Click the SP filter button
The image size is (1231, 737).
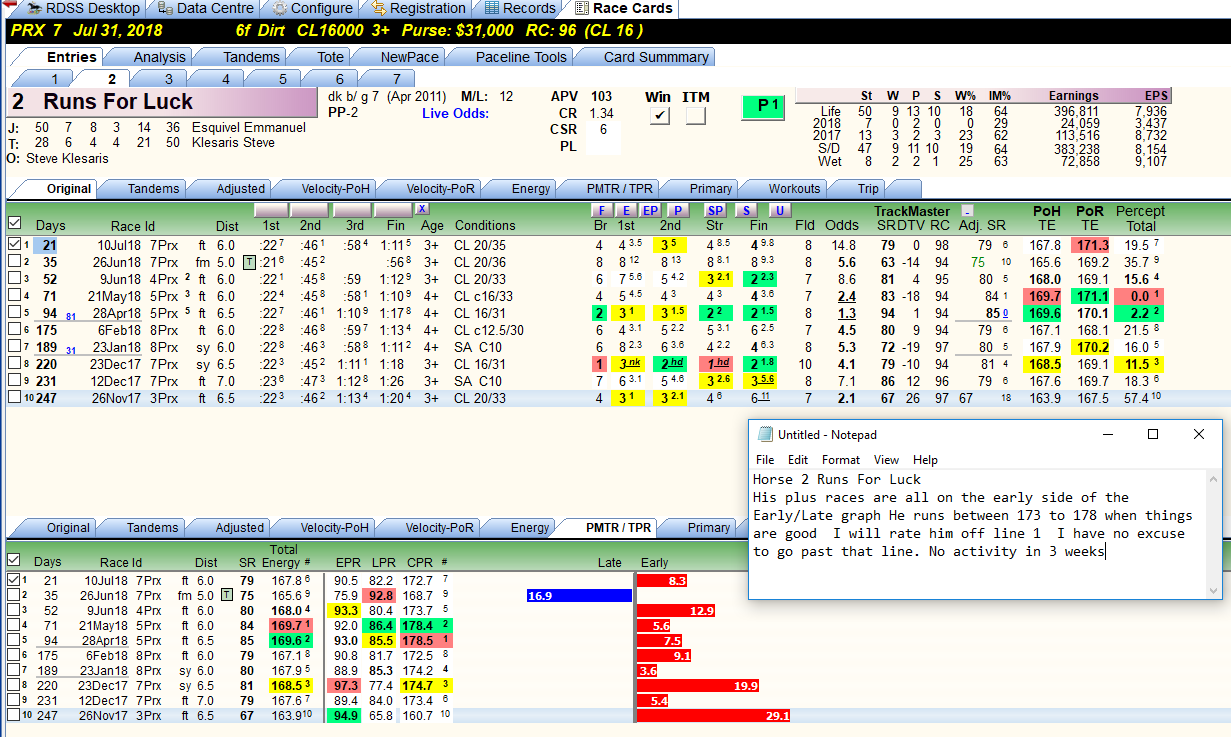point(715,210)
